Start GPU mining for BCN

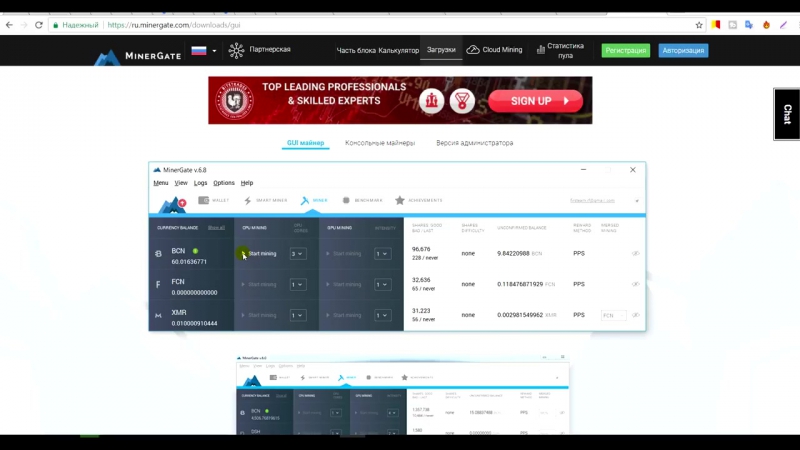(343, 254)
